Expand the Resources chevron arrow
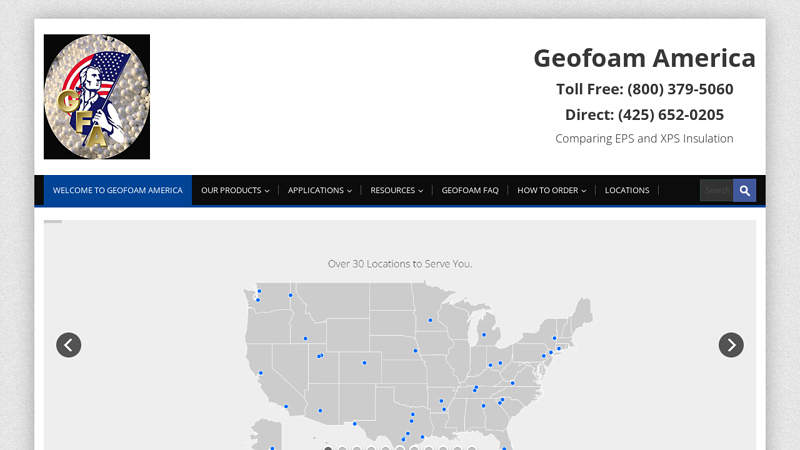Screen dimensions: 800x450 (x=421, y=191)
